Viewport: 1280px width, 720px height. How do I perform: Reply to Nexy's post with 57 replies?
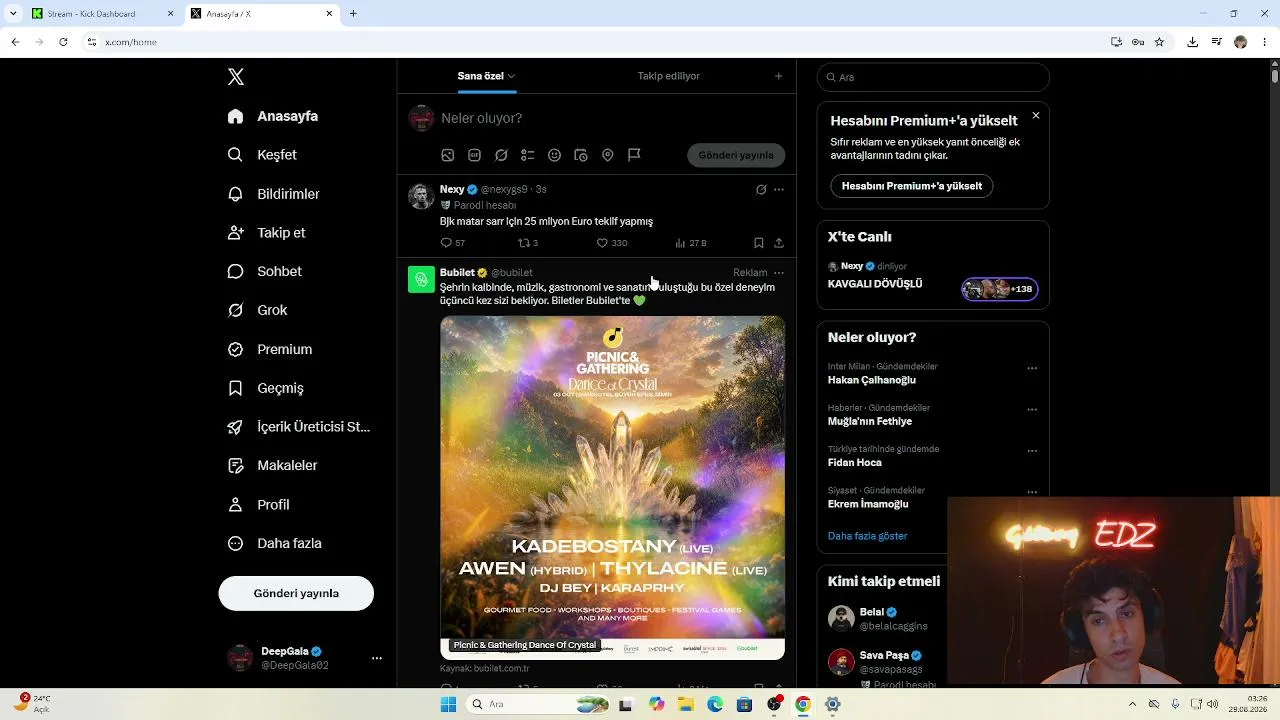click(453, 243)
